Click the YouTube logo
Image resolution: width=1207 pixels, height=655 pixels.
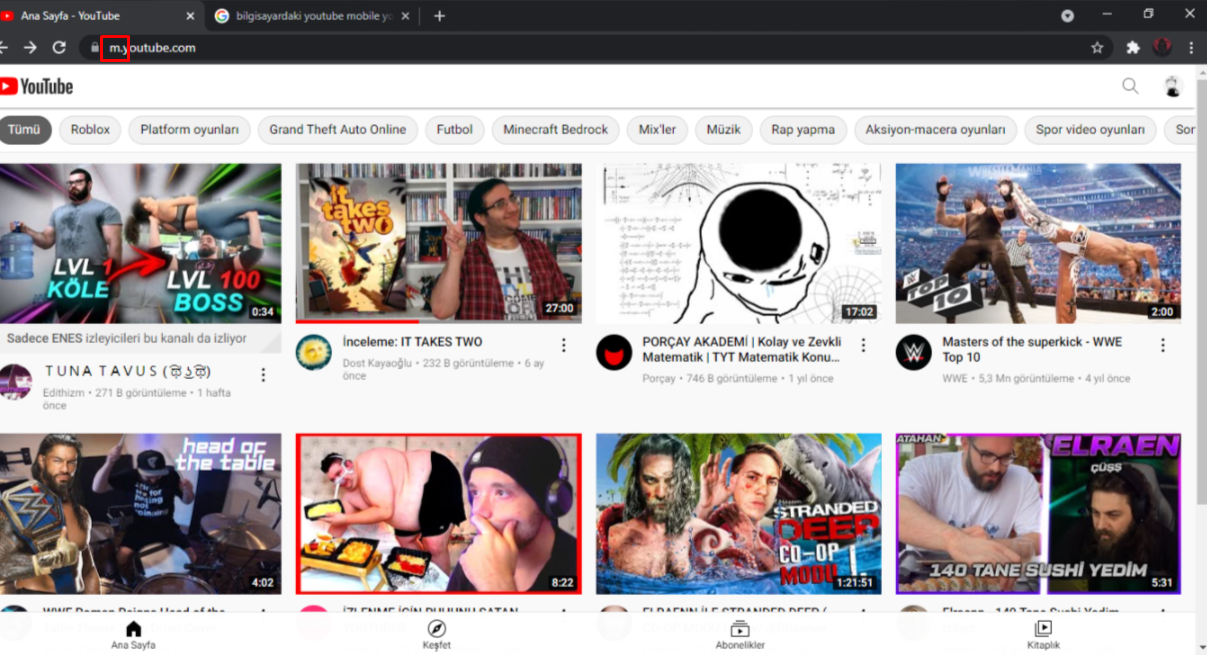[x=37, y=87]
